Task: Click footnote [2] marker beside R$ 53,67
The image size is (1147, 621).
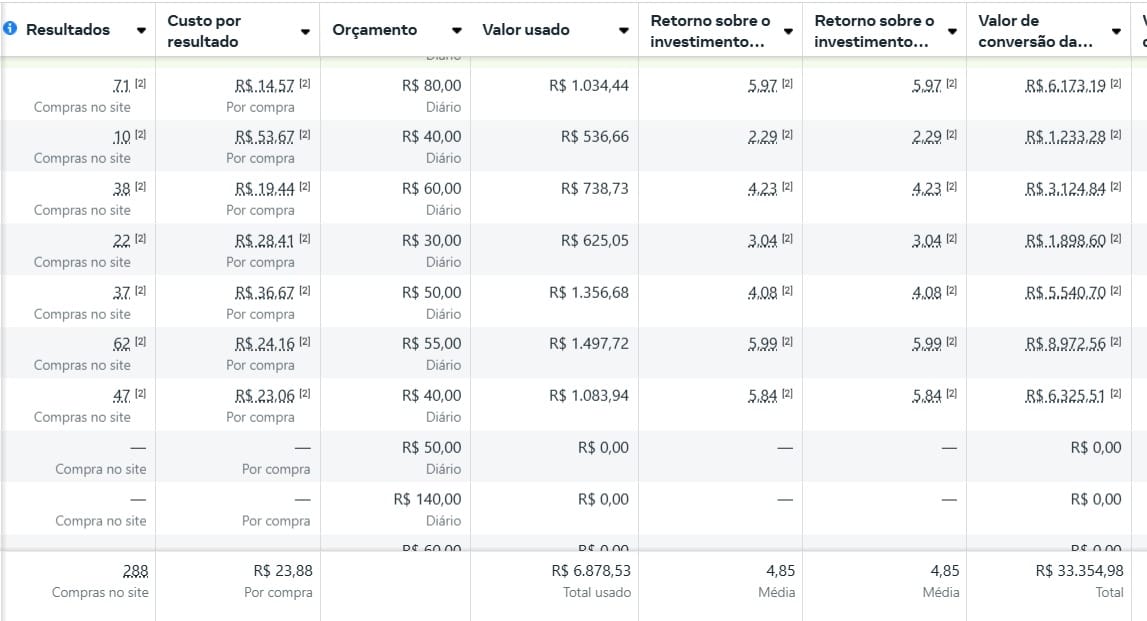Action: click(x=304, y=135)
